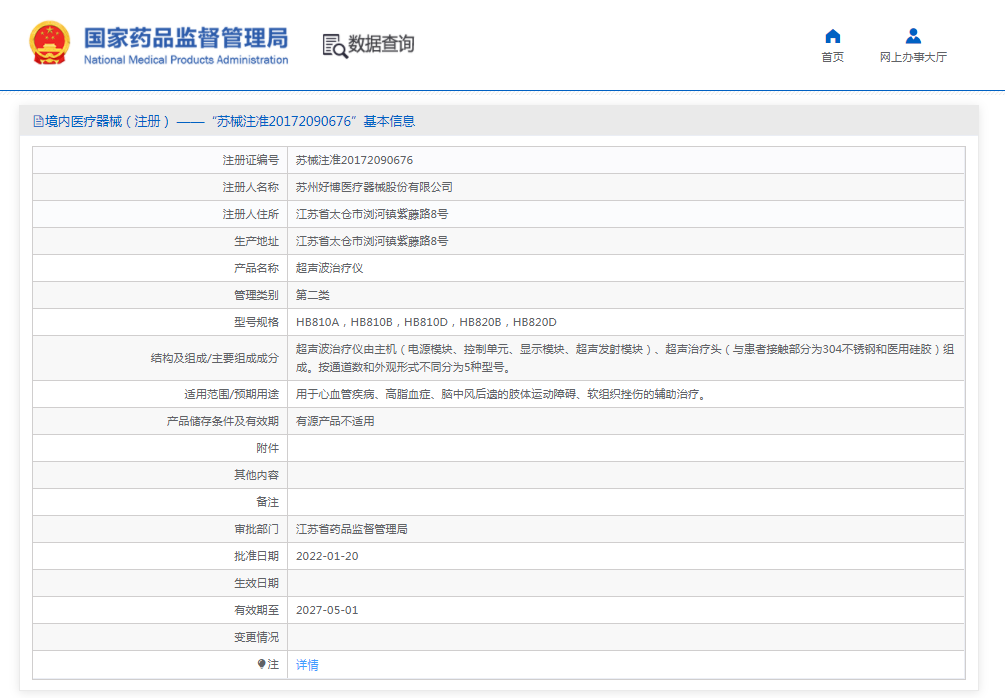Click the 数据查询 search document icon

[335, 46]
